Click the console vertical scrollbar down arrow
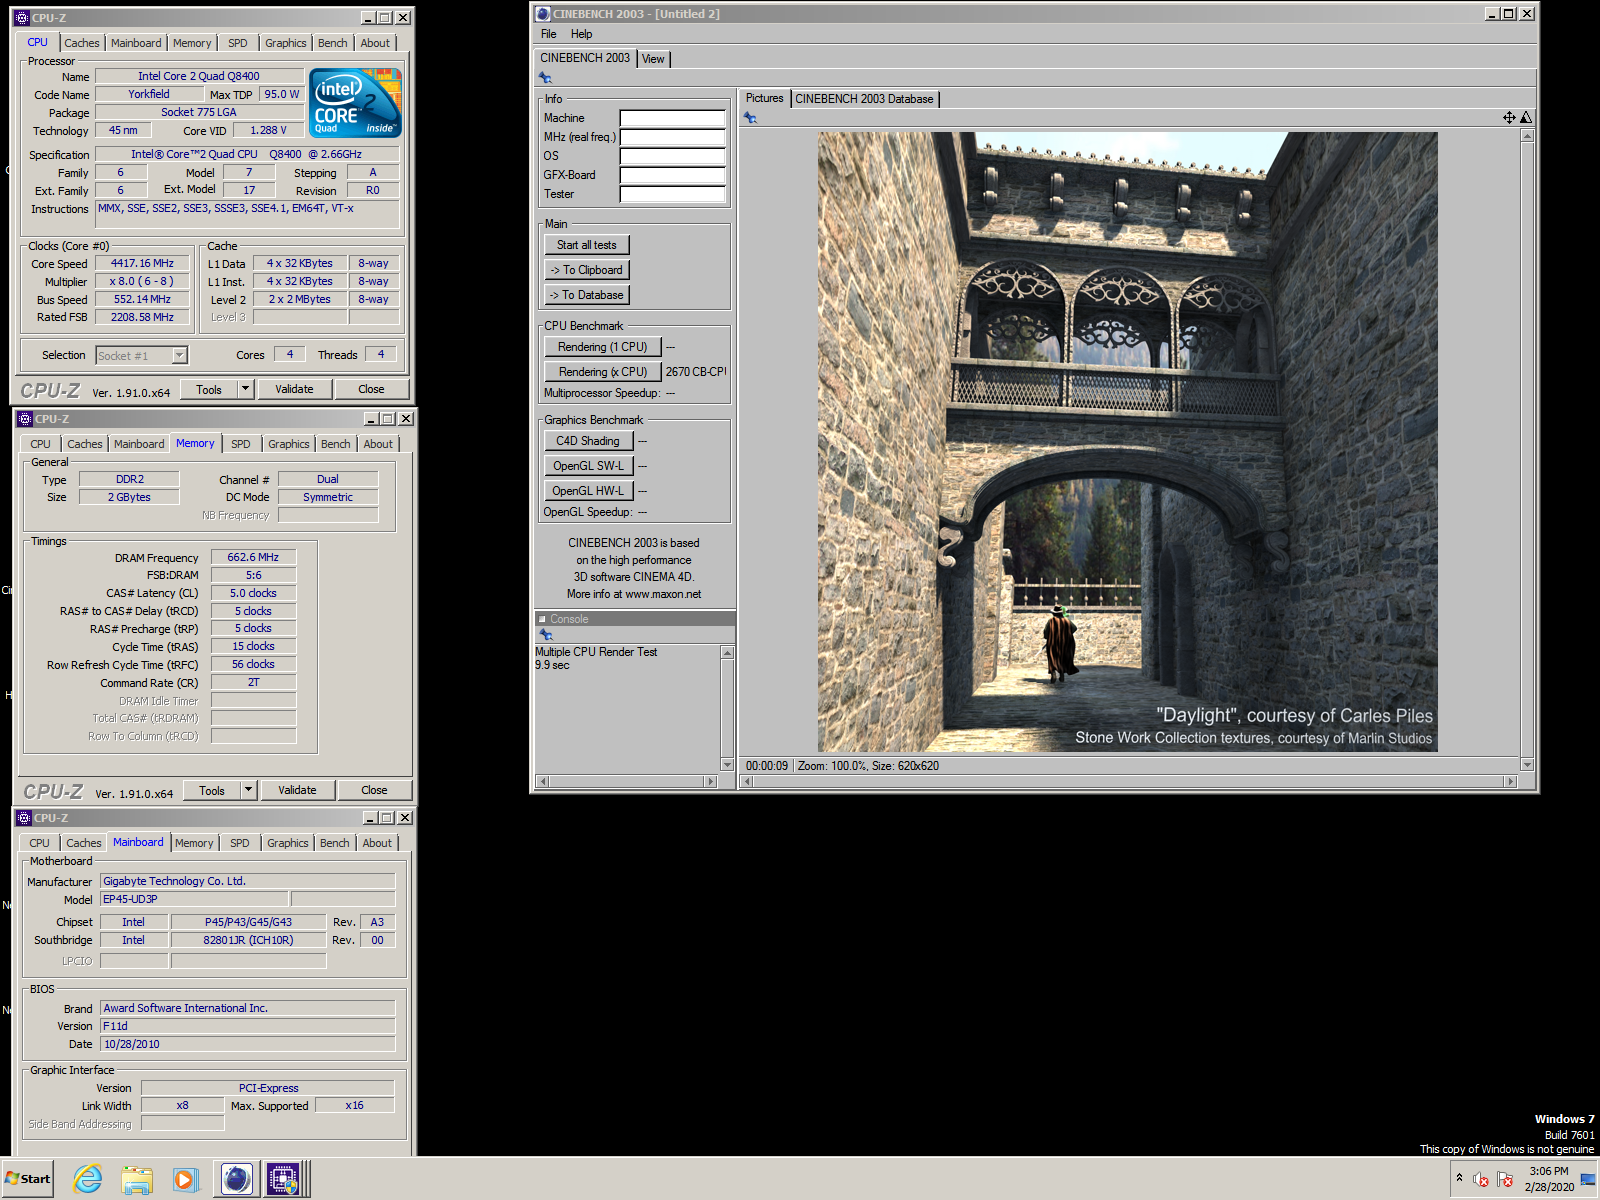 (727, 765)
